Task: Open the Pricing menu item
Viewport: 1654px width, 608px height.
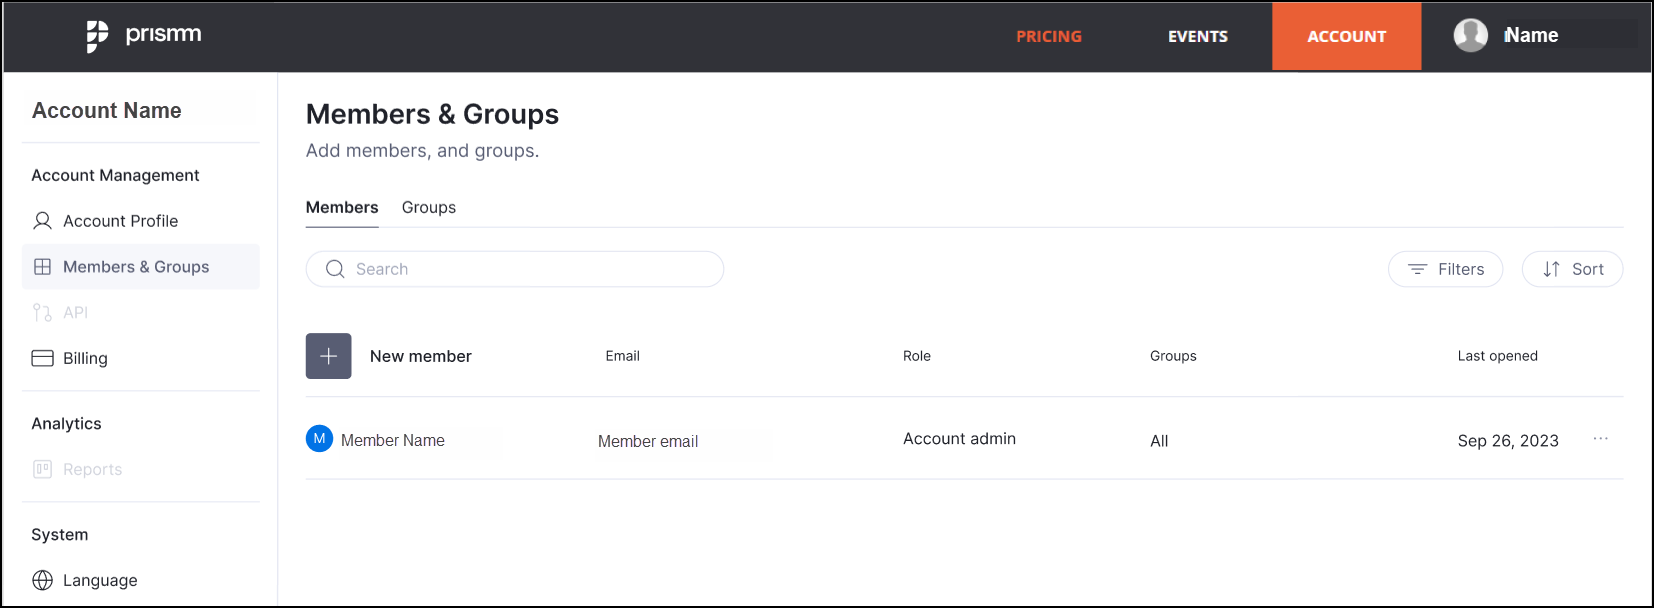Action: pos(1049,36)
